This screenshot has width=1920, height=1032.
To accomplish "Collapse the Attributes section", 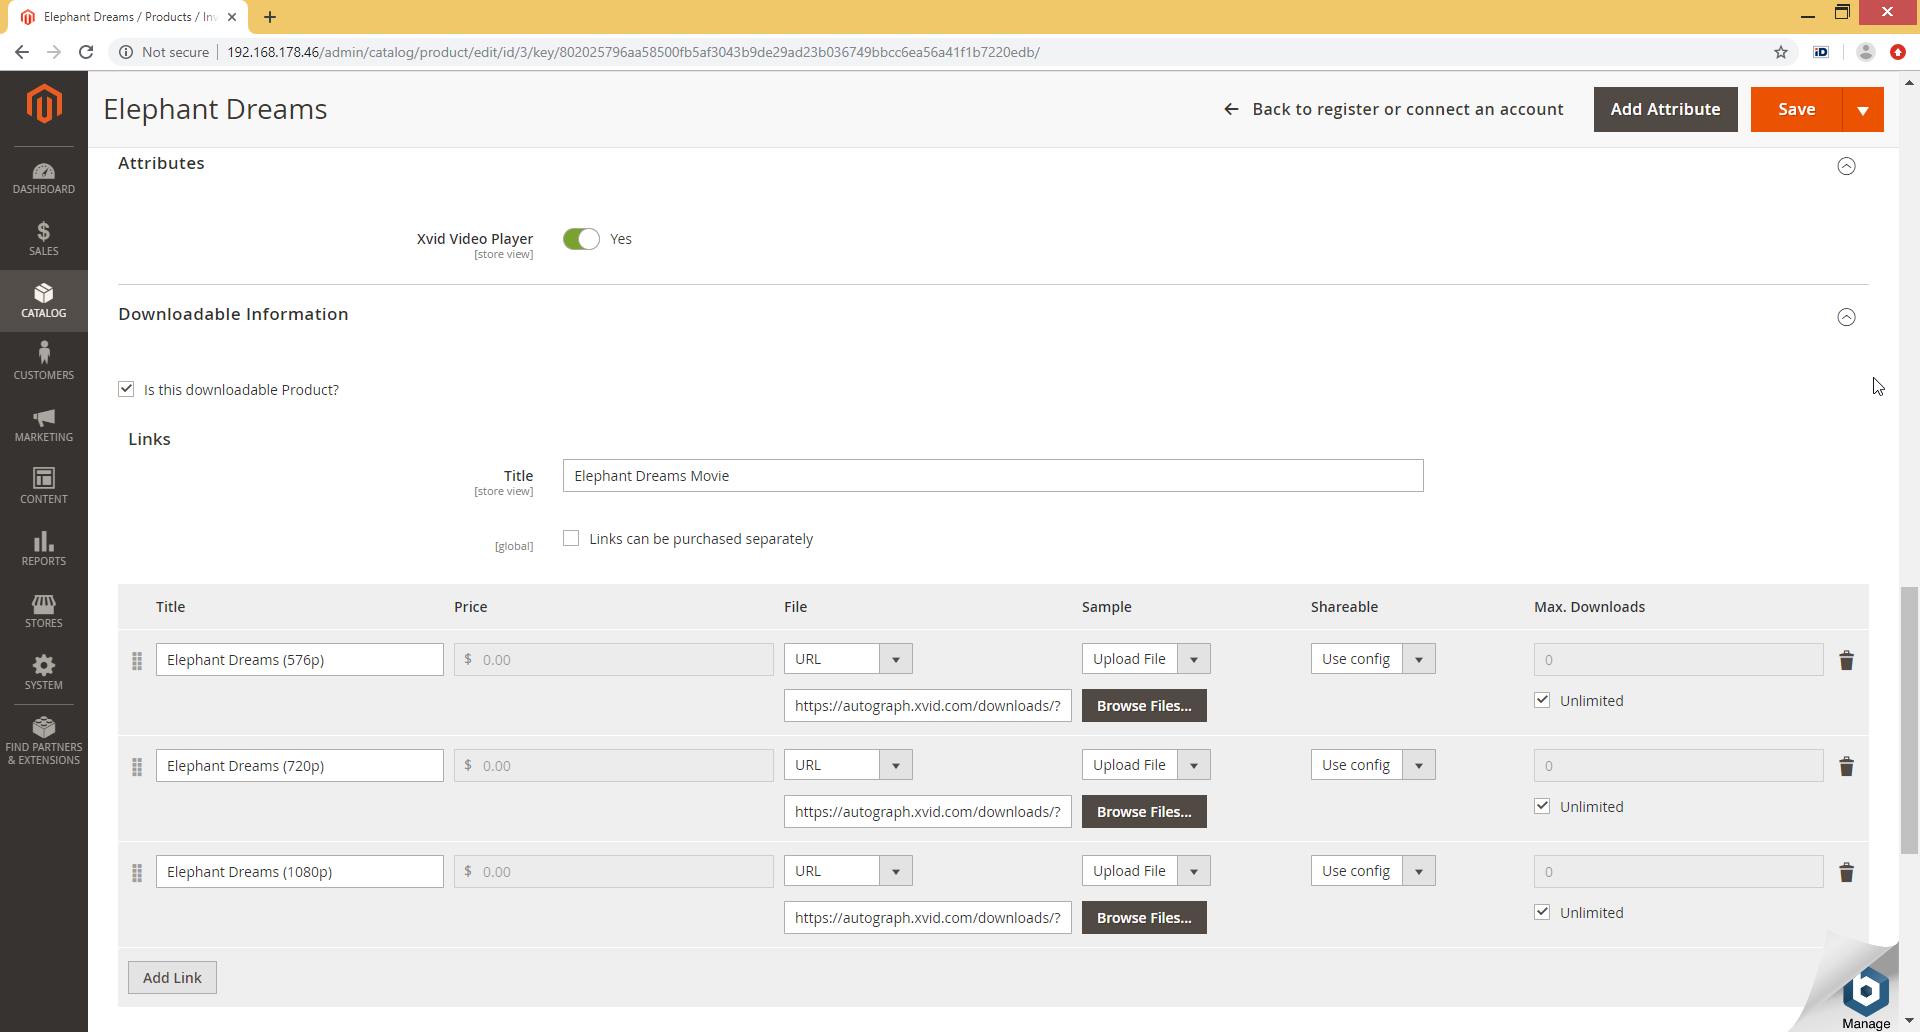I will click(x=1846, y=166).
